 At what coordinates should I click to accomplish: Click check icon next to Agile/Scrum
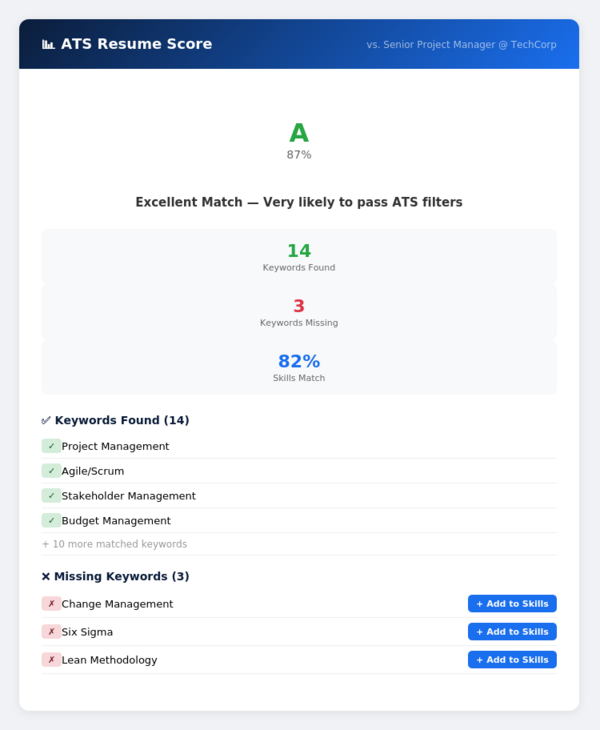(x=51, y=471)
